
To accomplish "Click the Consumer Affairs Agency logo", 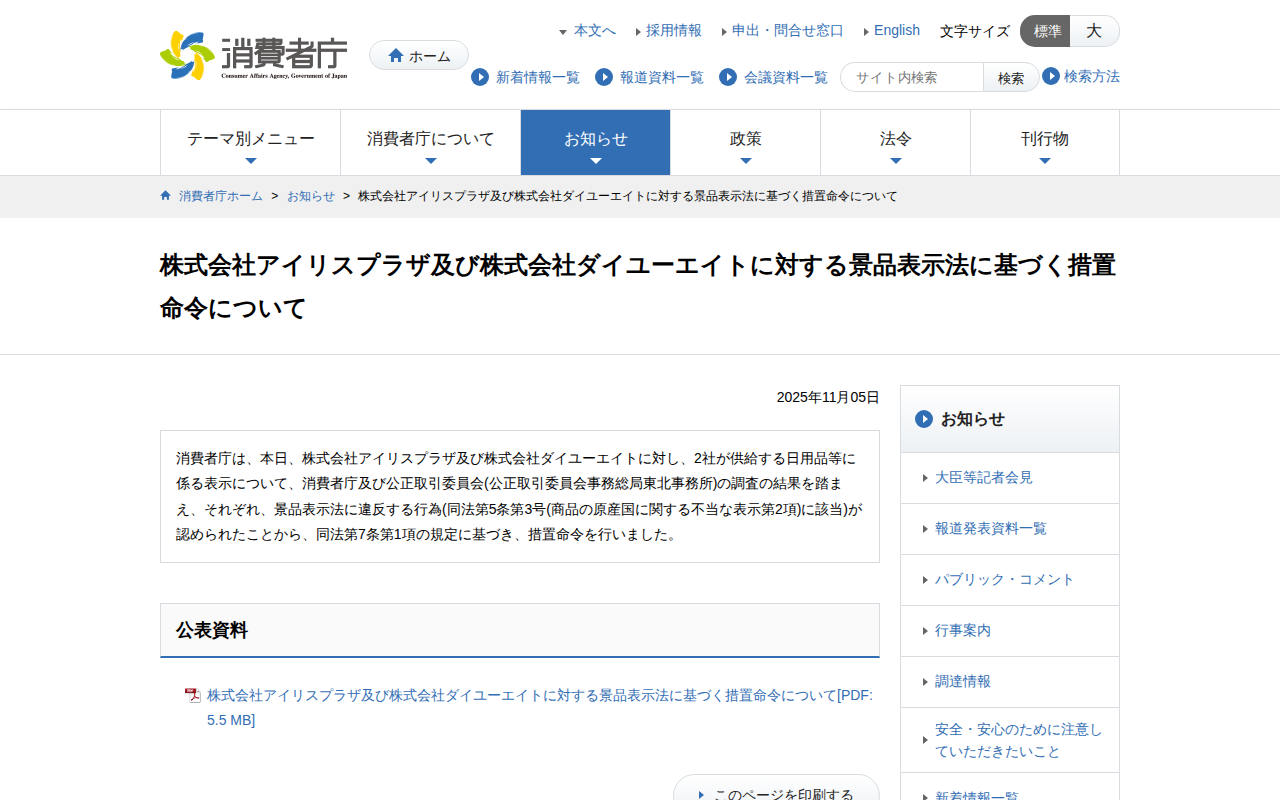I will tap(254, 56).
